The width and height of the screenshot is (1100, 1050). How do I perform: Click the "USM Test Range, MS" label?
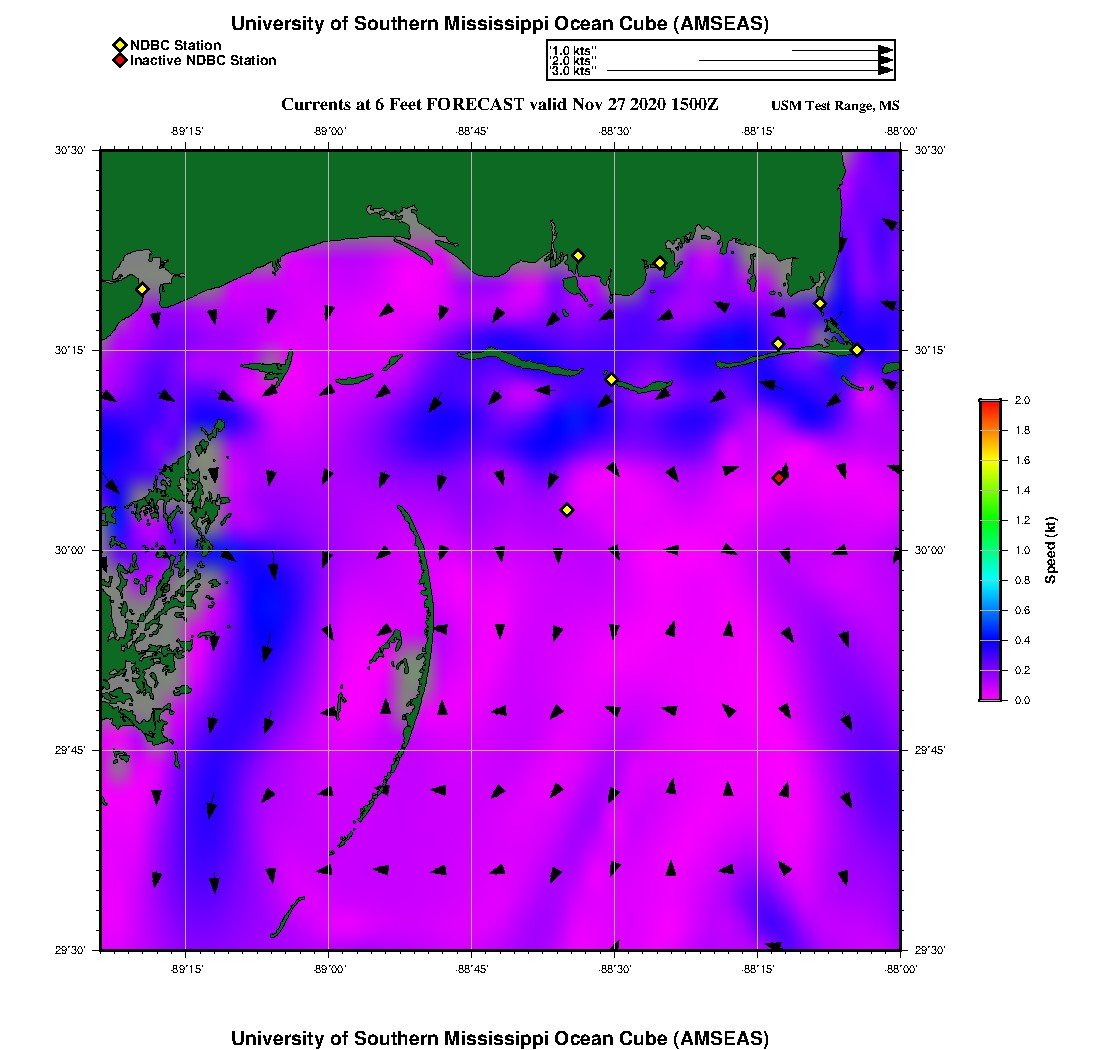pyautogui.click(x=836, y=106)
